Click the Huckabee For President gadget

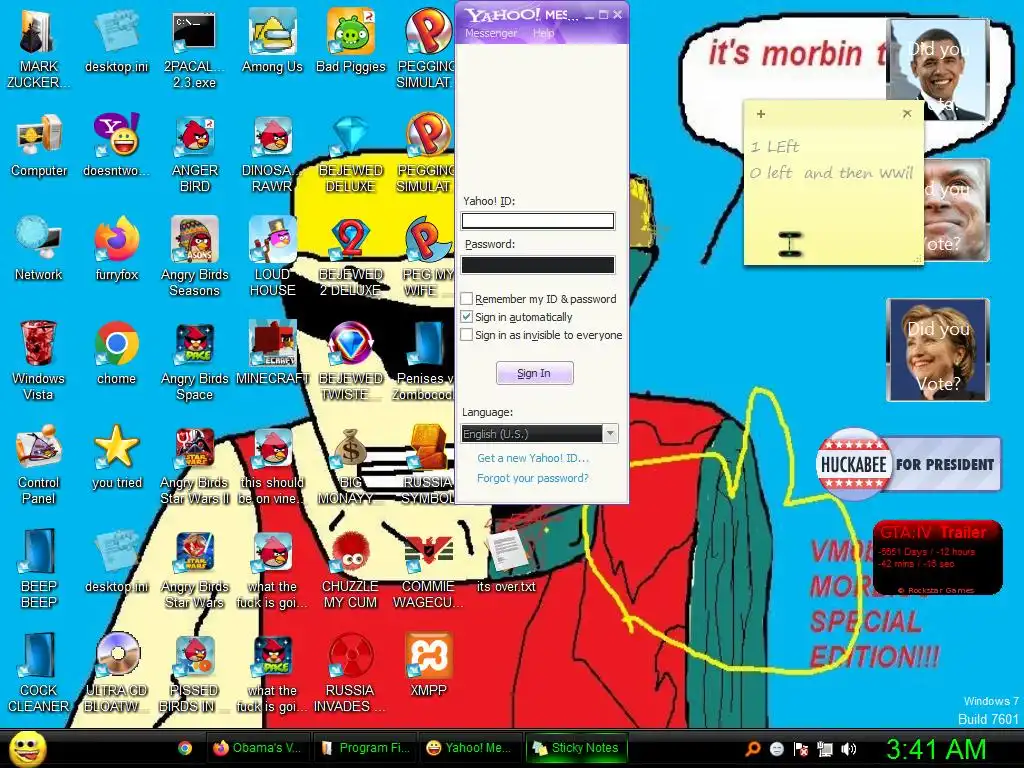(908, 464)
